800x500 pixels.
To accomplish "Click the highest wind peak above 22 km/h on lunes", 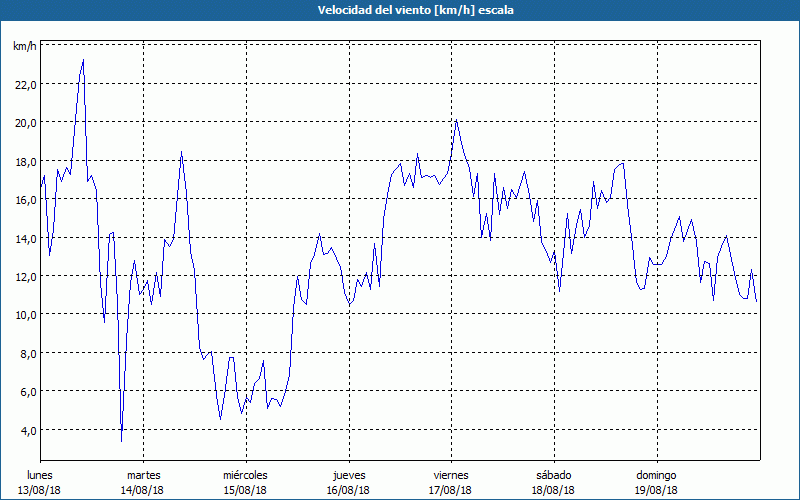I will pyautogui.click(x=83, y=60).
